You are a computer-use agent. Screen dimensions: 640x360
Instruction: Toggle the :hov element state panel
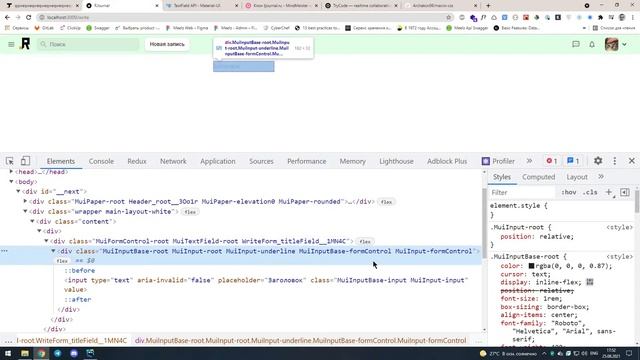point(568,192)
